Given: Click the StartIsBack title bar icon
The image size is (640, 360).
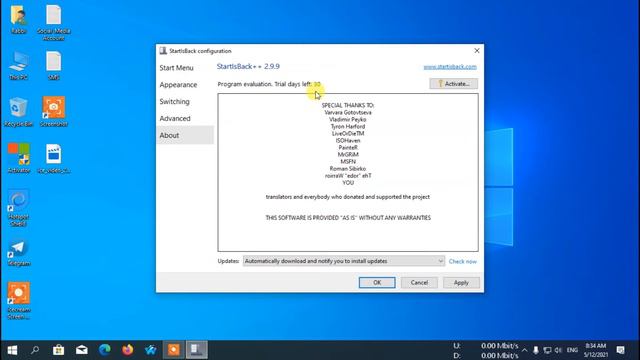Looking at the screenshot, I should [163, 51].
